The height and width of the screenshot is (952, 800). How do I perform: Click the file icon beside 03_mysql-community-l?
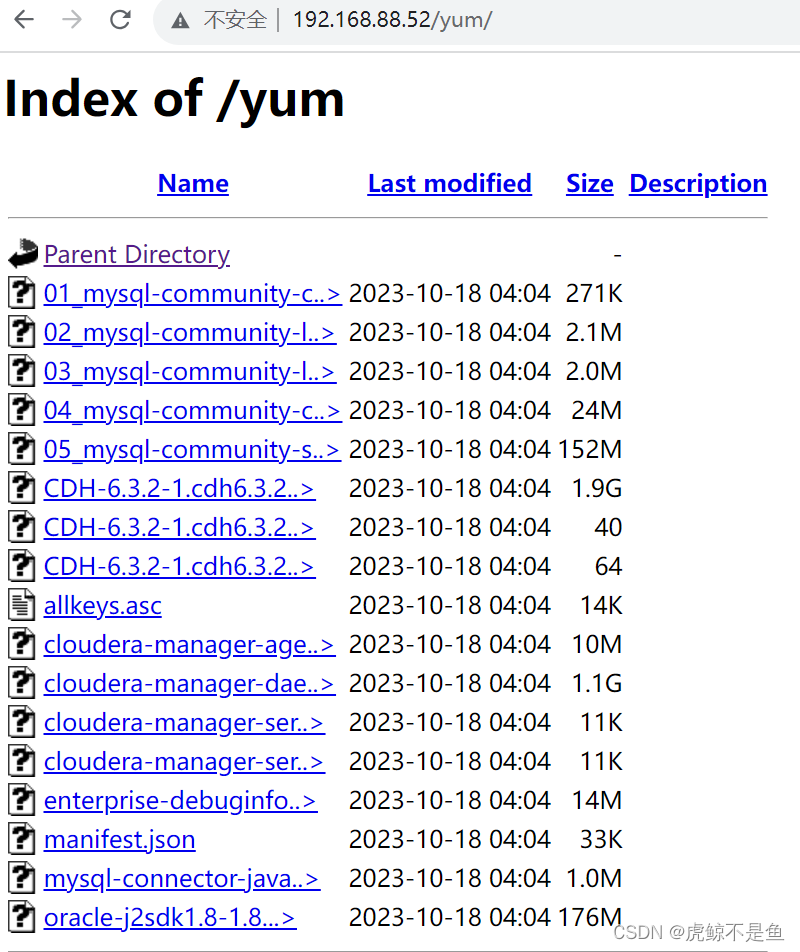(x=22, y=370)
